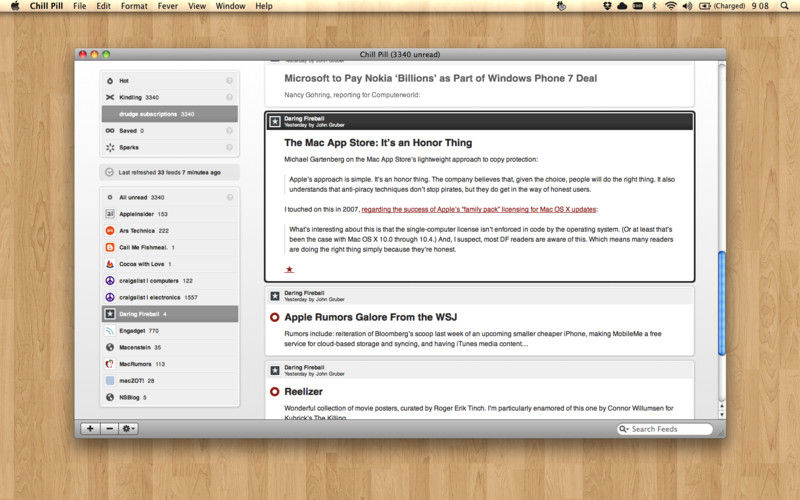Click the macZOT! blue square icon

tap(110, 381)
